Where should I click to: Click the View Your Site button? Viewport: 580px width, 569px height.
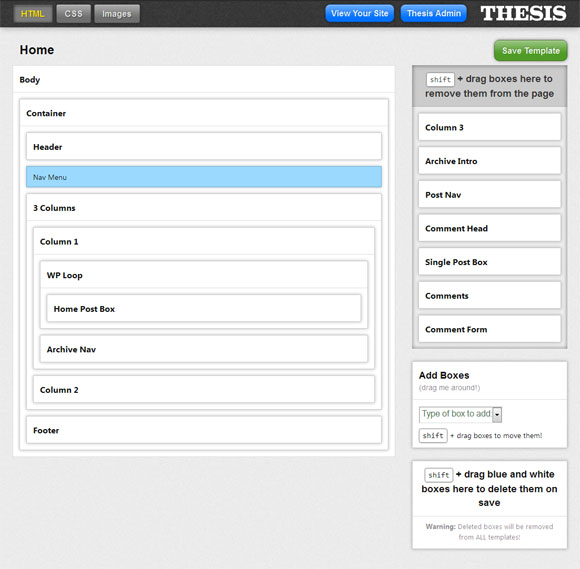click(x=360, y=13)
